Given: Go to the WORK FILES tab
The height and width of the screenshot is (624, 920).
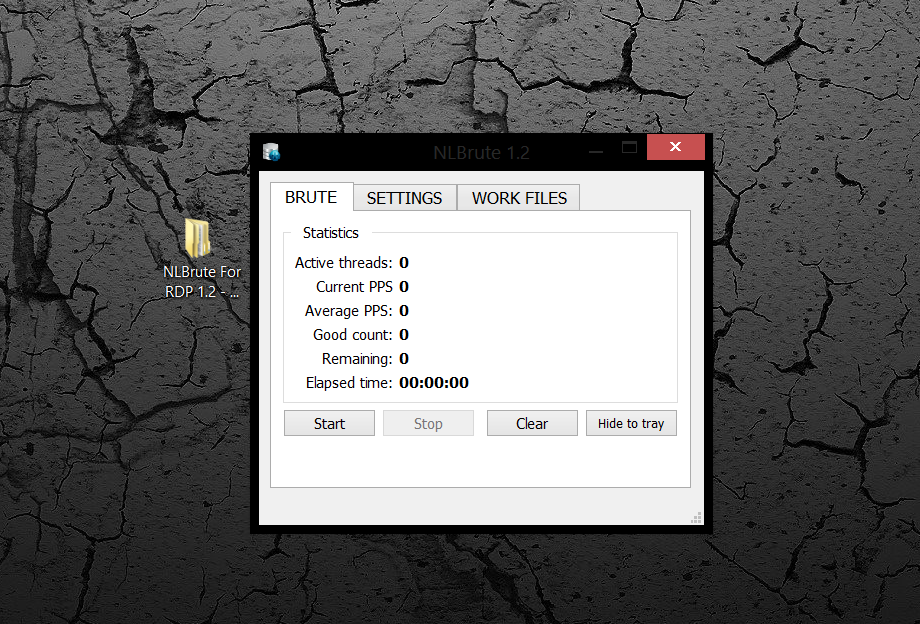Looking at the screenshot, I should [519, 198].
